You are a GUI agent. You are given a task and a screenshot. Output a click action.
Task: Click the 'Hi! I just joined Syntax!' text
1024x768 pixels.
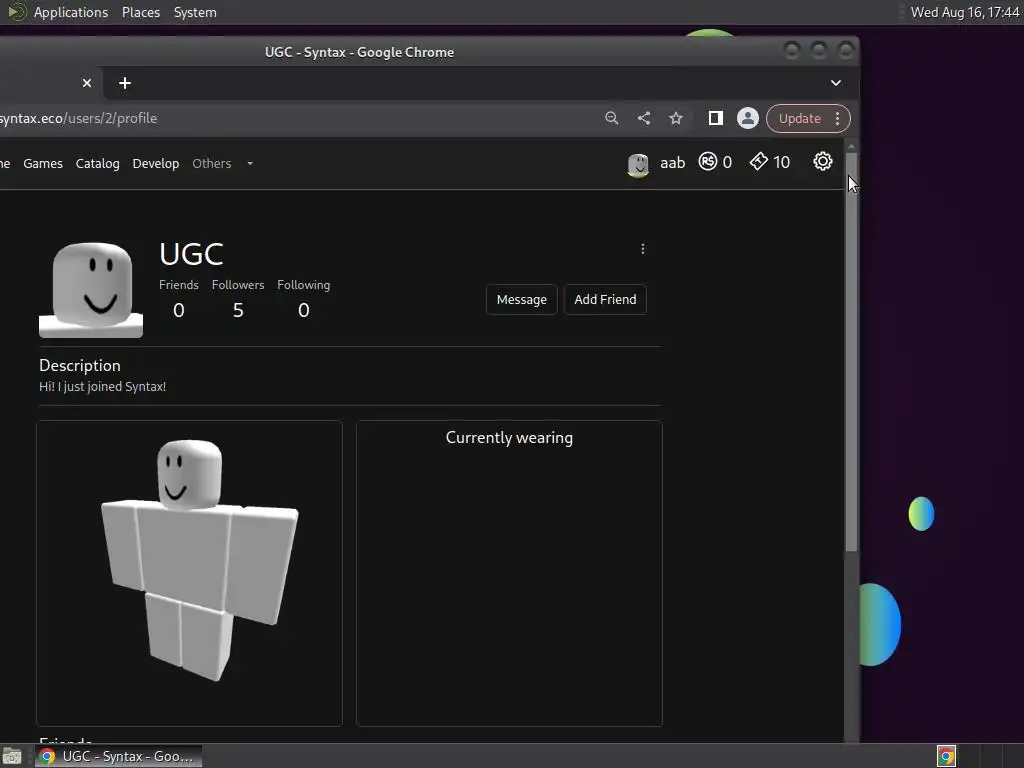(103, 387)
